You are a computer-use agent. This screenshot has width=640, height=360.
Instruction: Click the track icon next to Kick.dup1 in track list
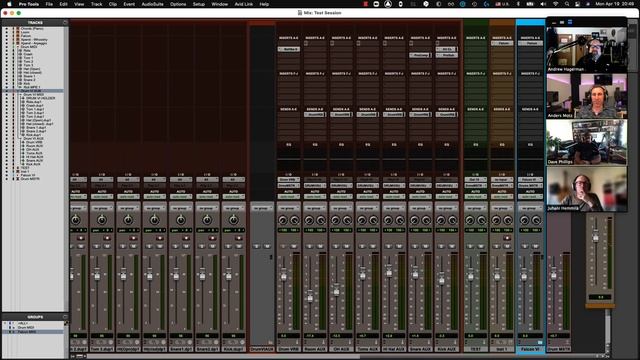(23, 135)
